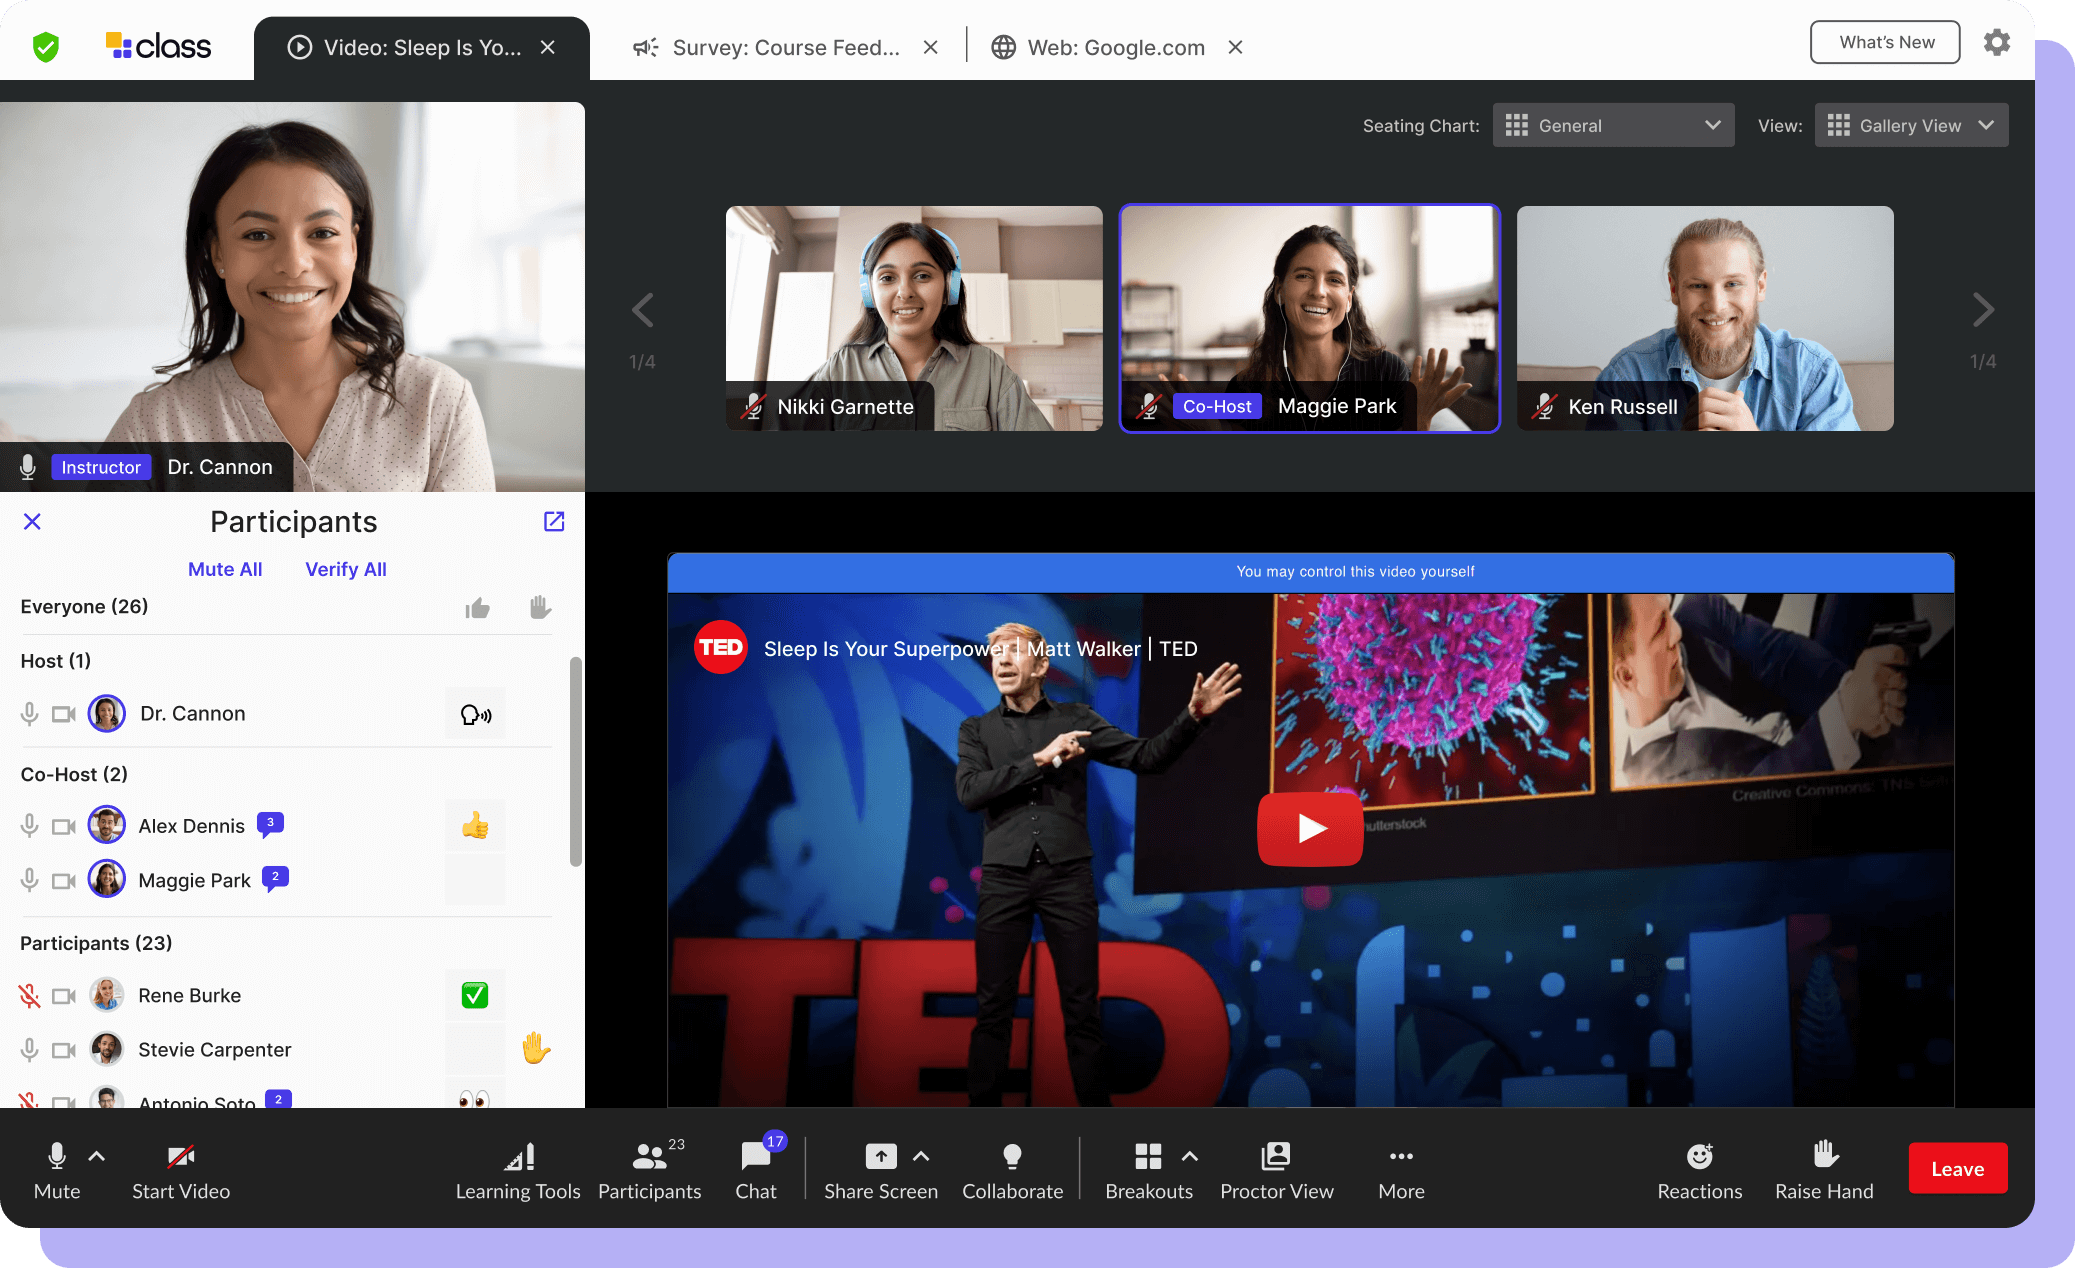Open Maggie Park chat badge with 2 messages
This screenshot has height=1268, width=2075.
click(275, 877)
